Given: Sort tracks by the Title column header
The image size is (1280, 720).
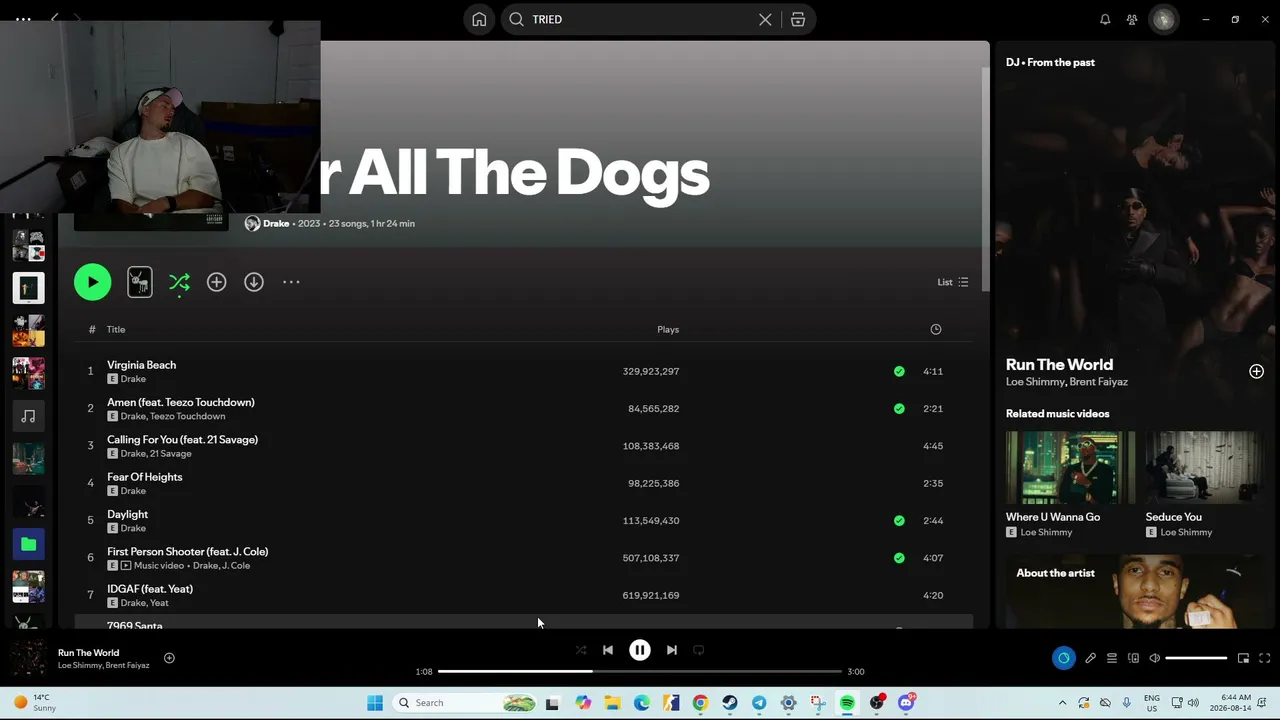Looking at the screenshot, I should (x=116, y=329).
